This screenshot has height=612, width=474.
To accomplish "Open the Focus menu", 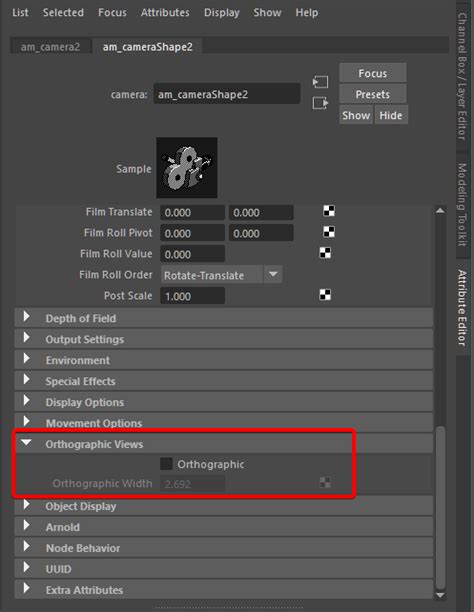I will pyautogui.click(x=112, y=12).
